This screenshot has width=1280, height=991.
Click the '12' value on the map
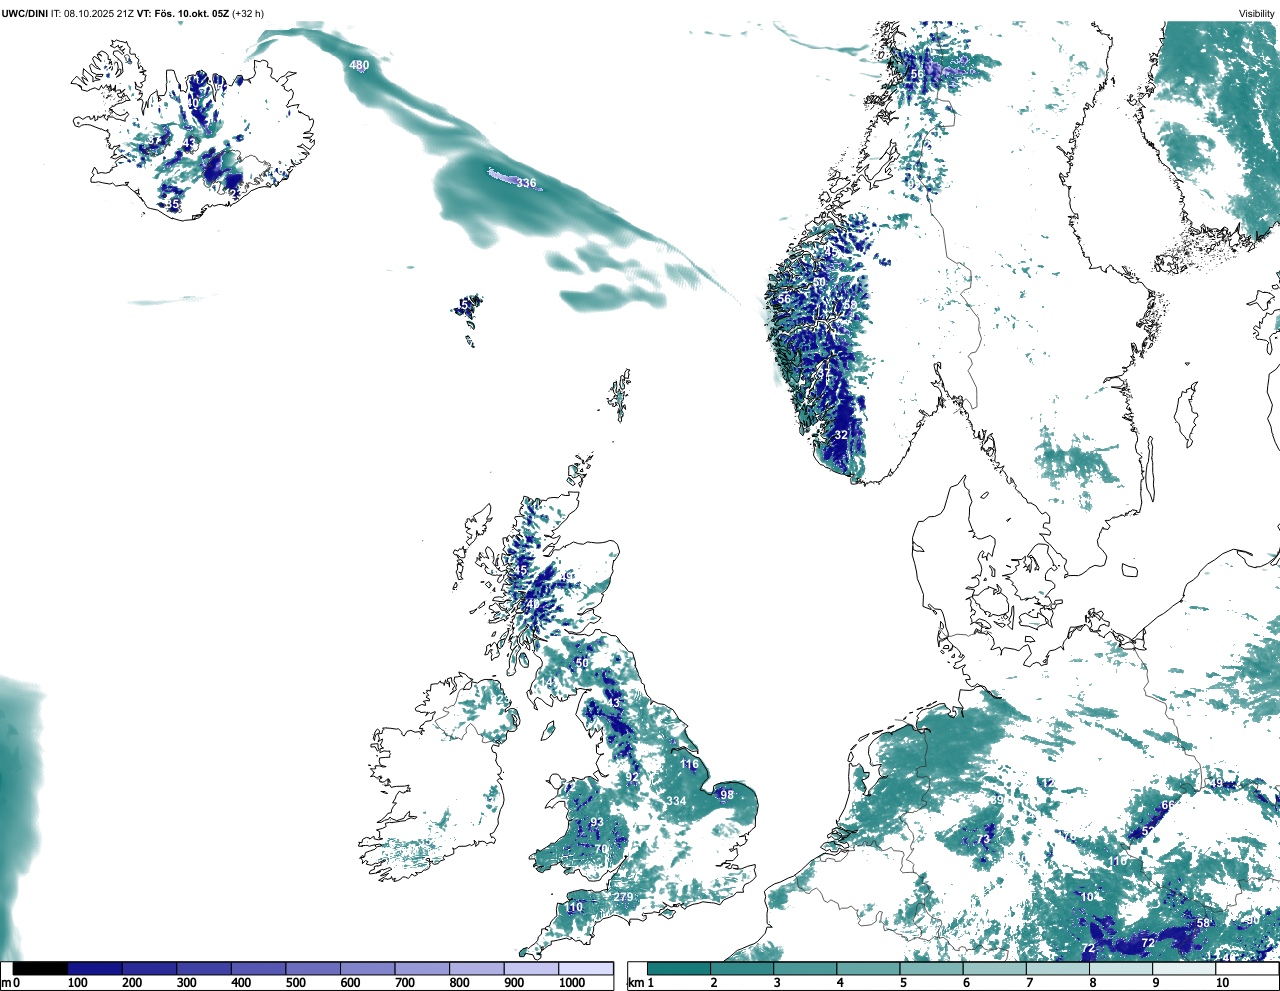point(1048,783)
